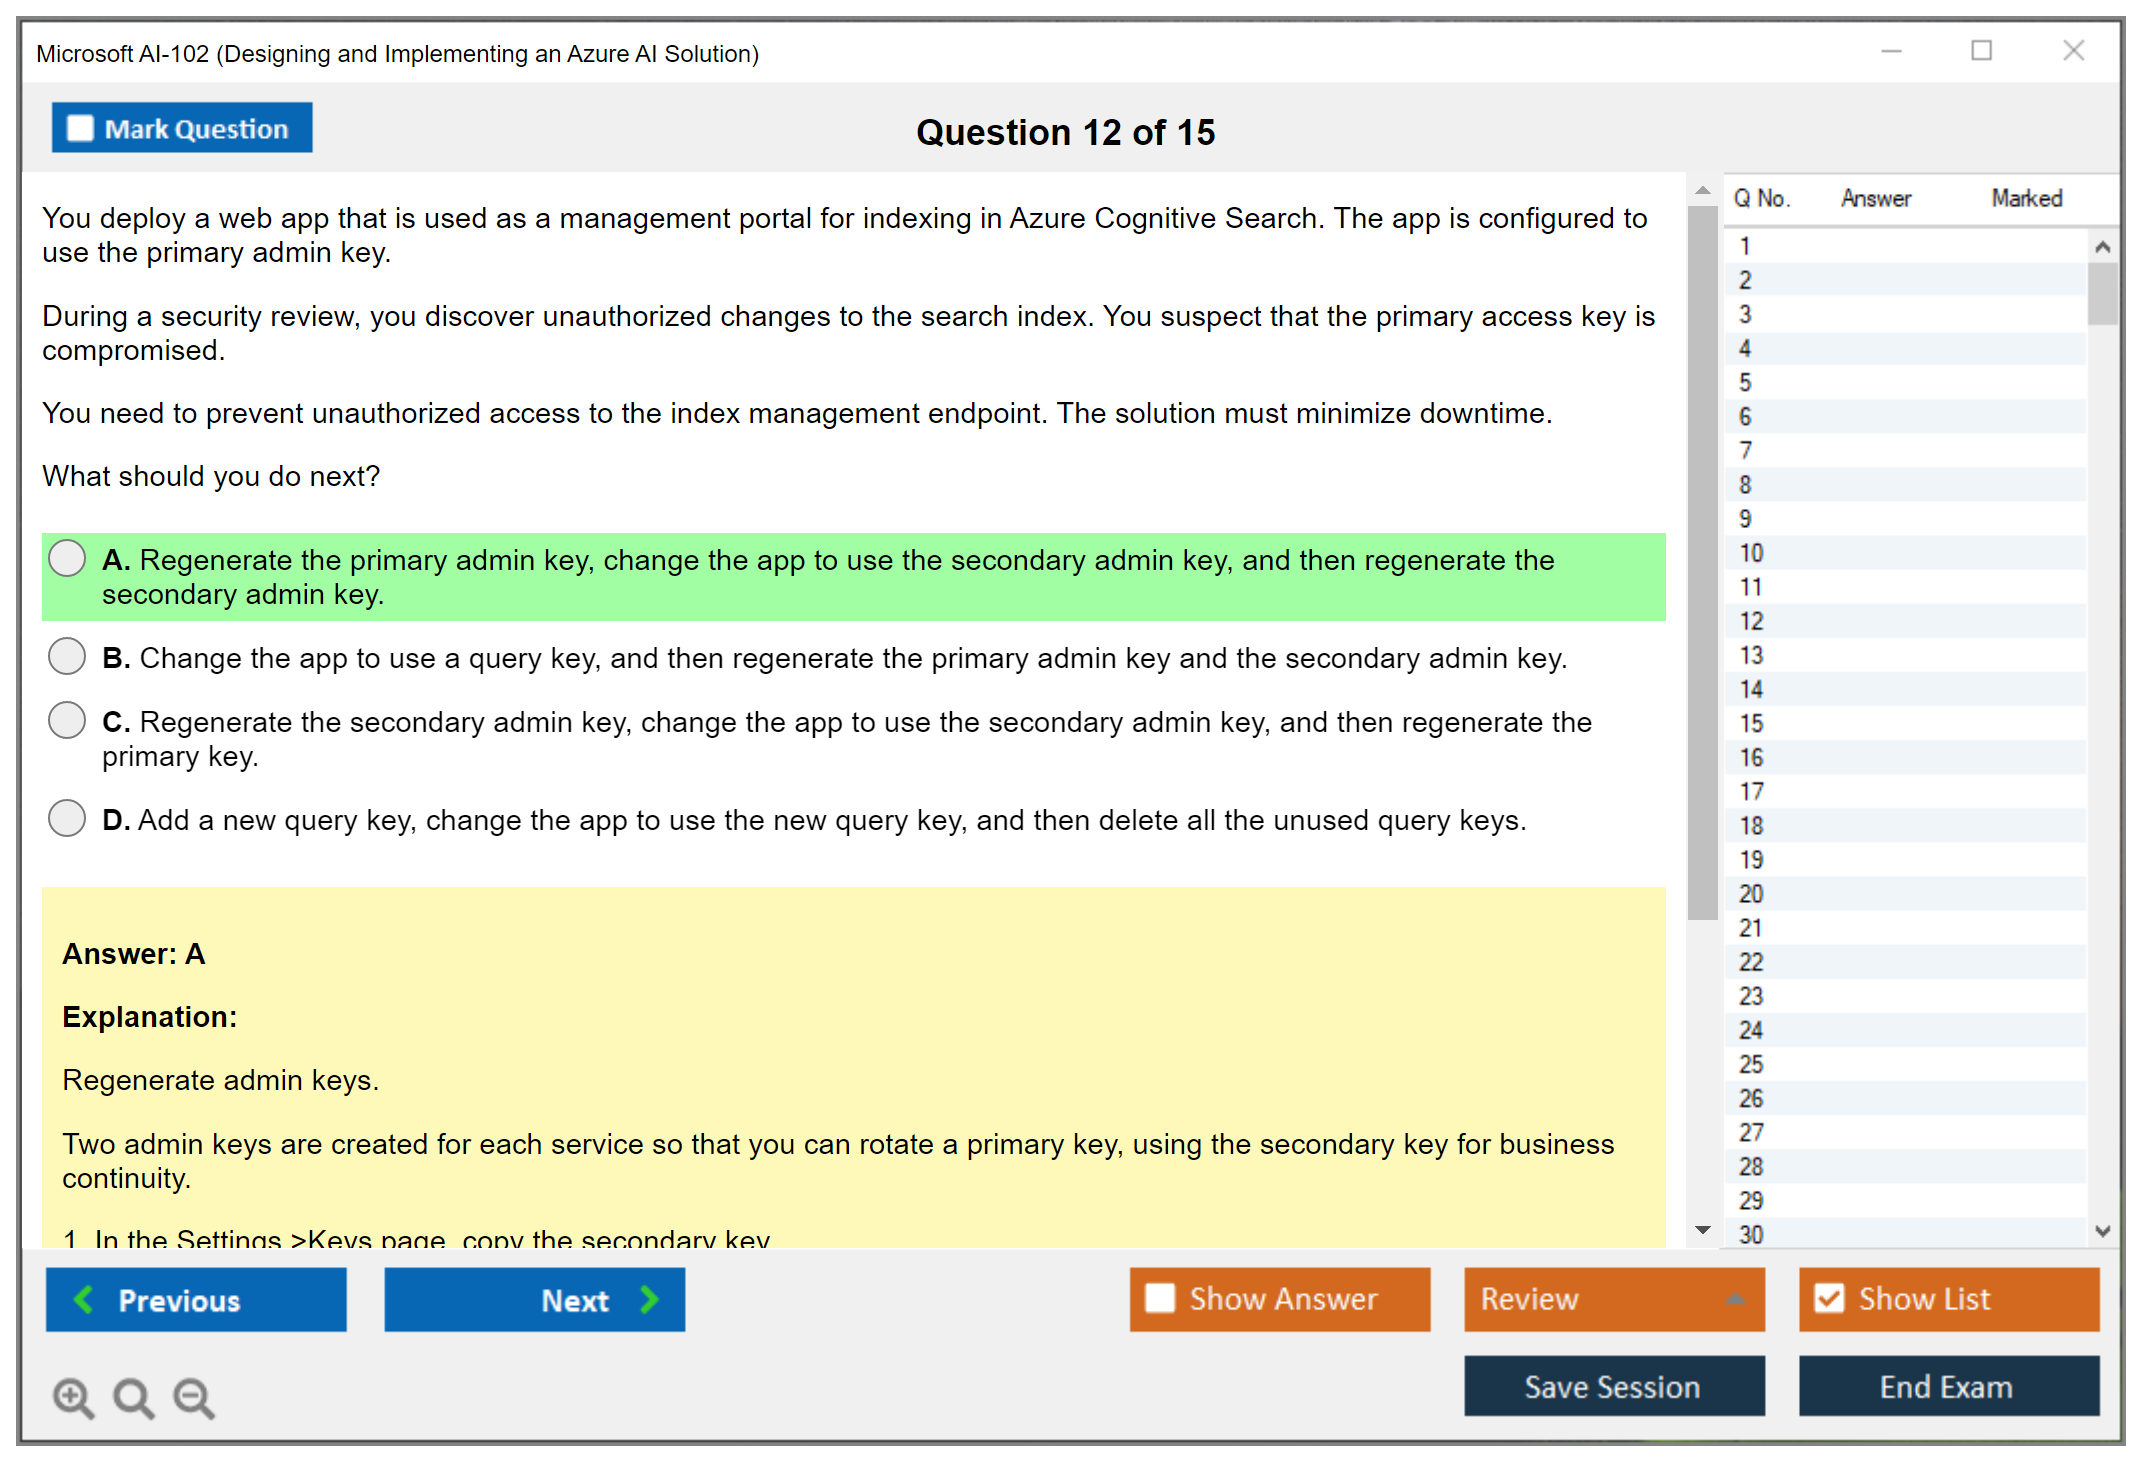Expand the Review dropdown menu
The height and width of the screenshot is (1470, 2150).
click(x=1735, y=1299)
